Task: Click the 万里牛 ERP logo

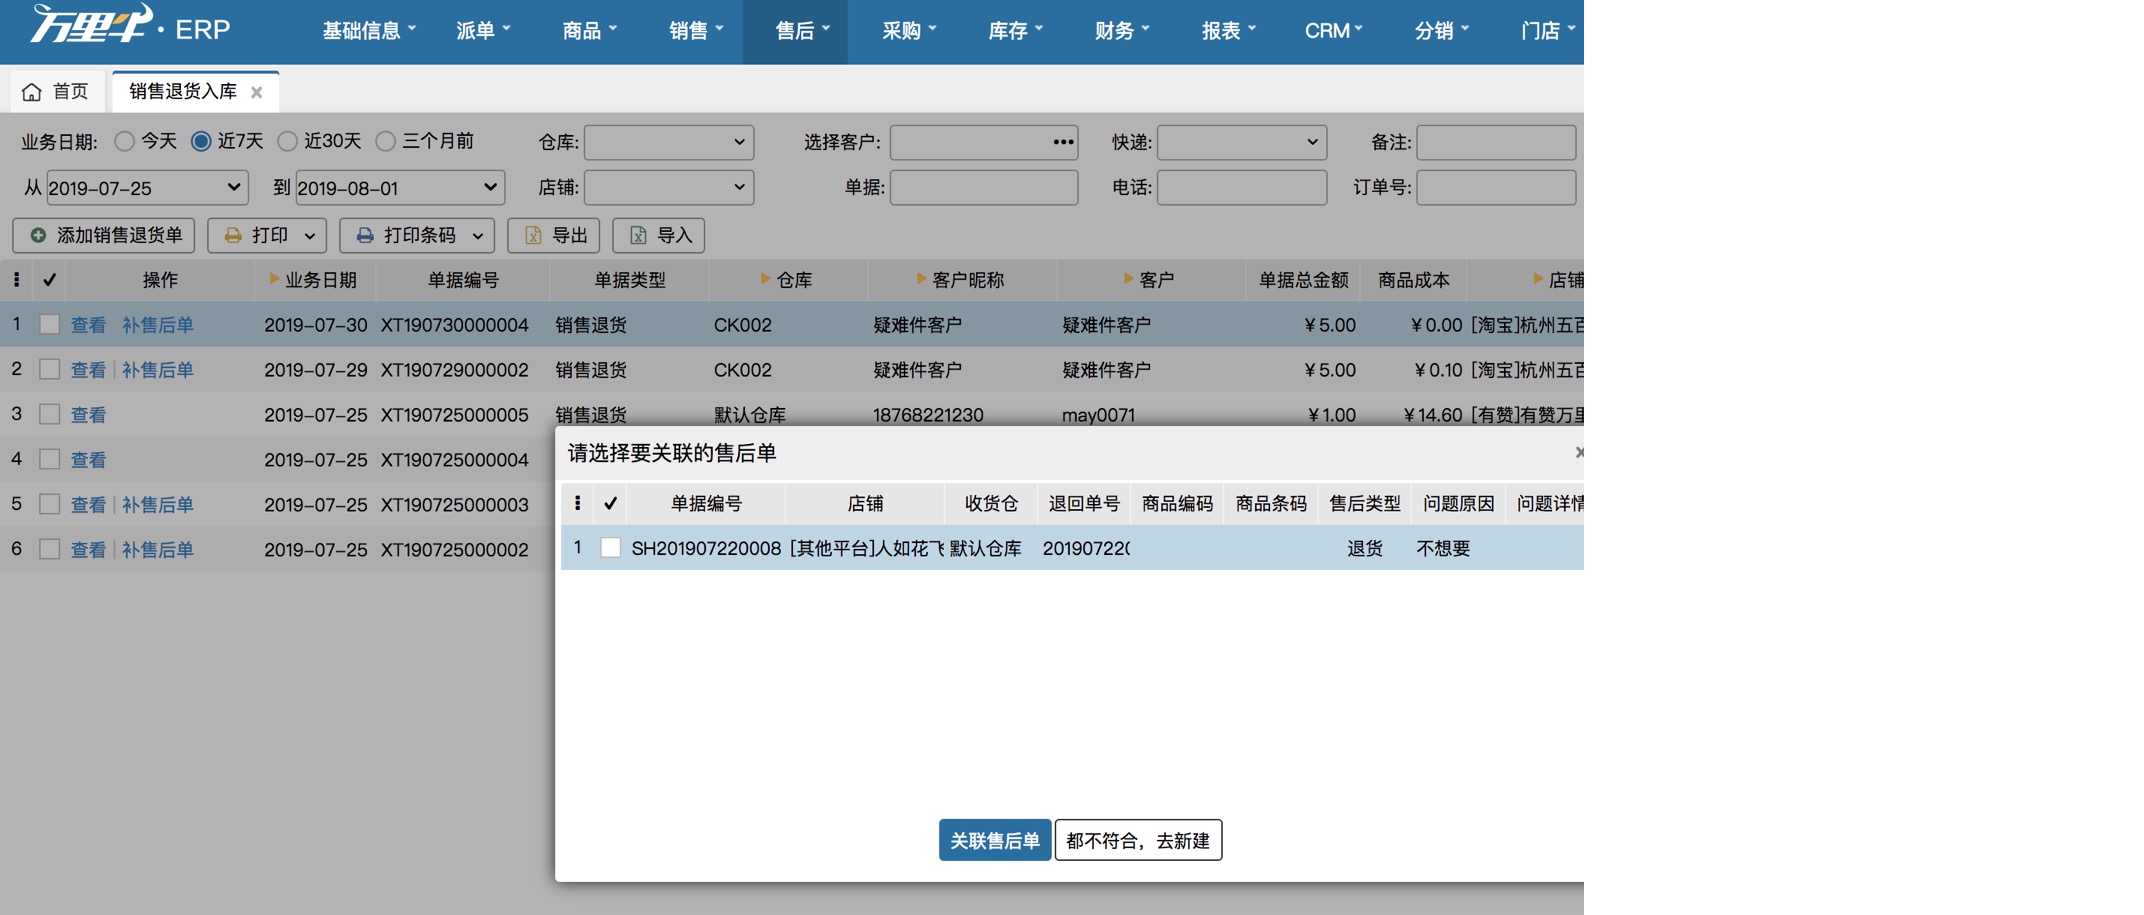Action: (131, 24)
